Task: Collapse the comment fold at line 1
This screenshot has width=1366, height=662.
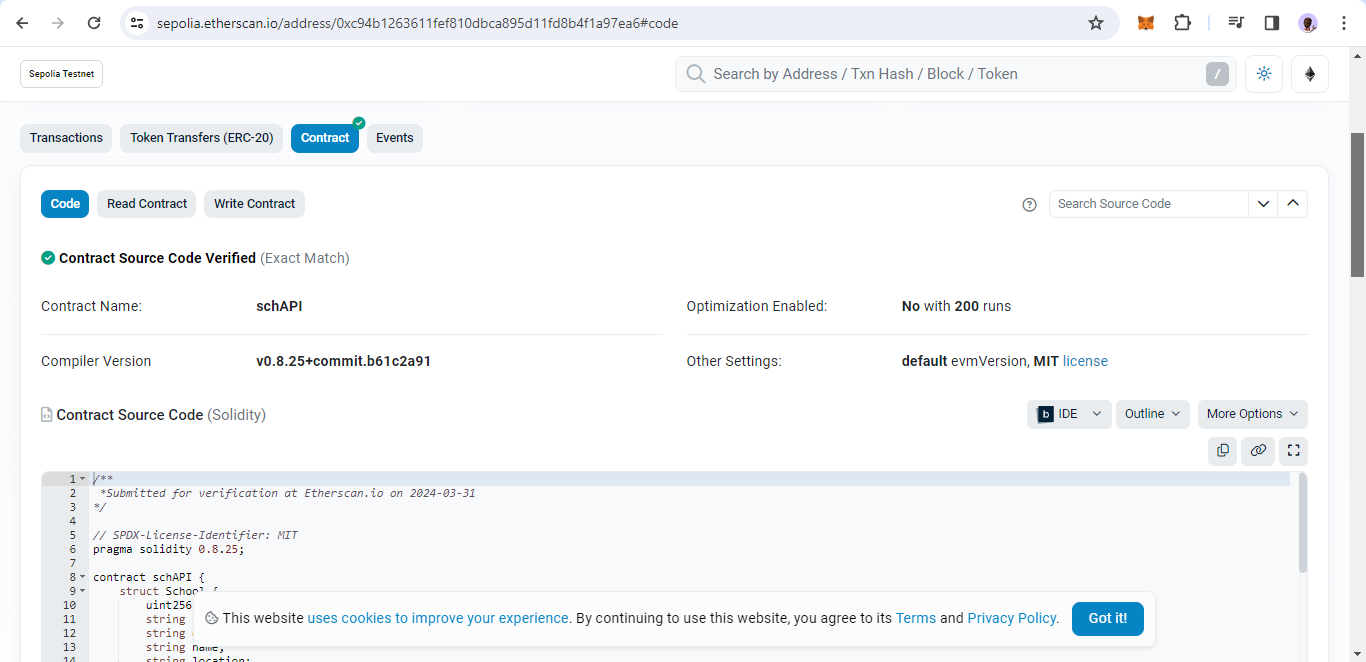Action: [83, 479]
